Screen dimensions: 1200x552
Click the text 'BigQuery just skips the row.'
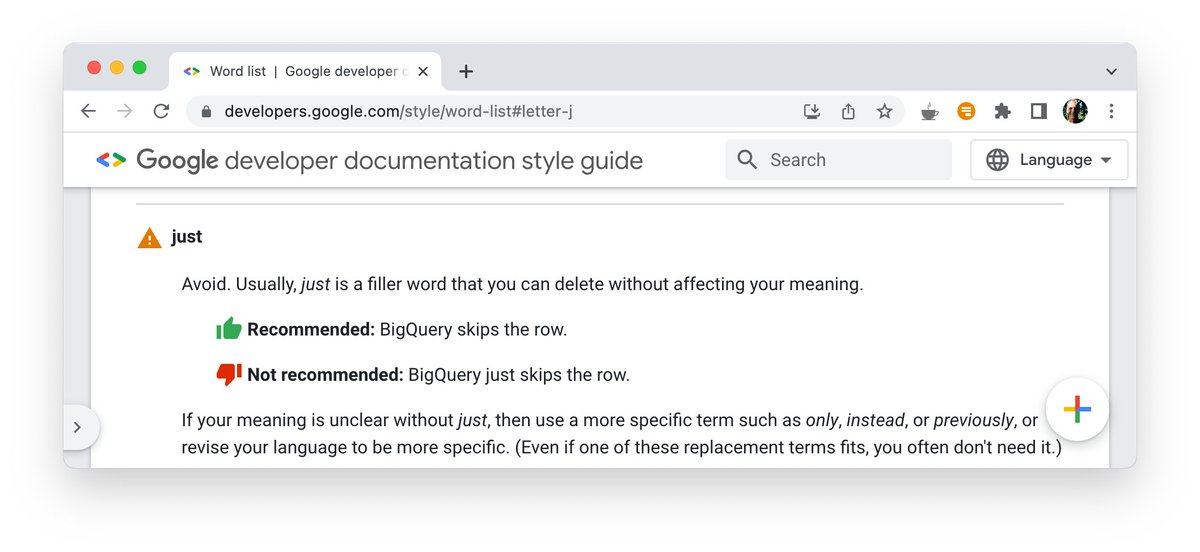click(x=519, y=376)
